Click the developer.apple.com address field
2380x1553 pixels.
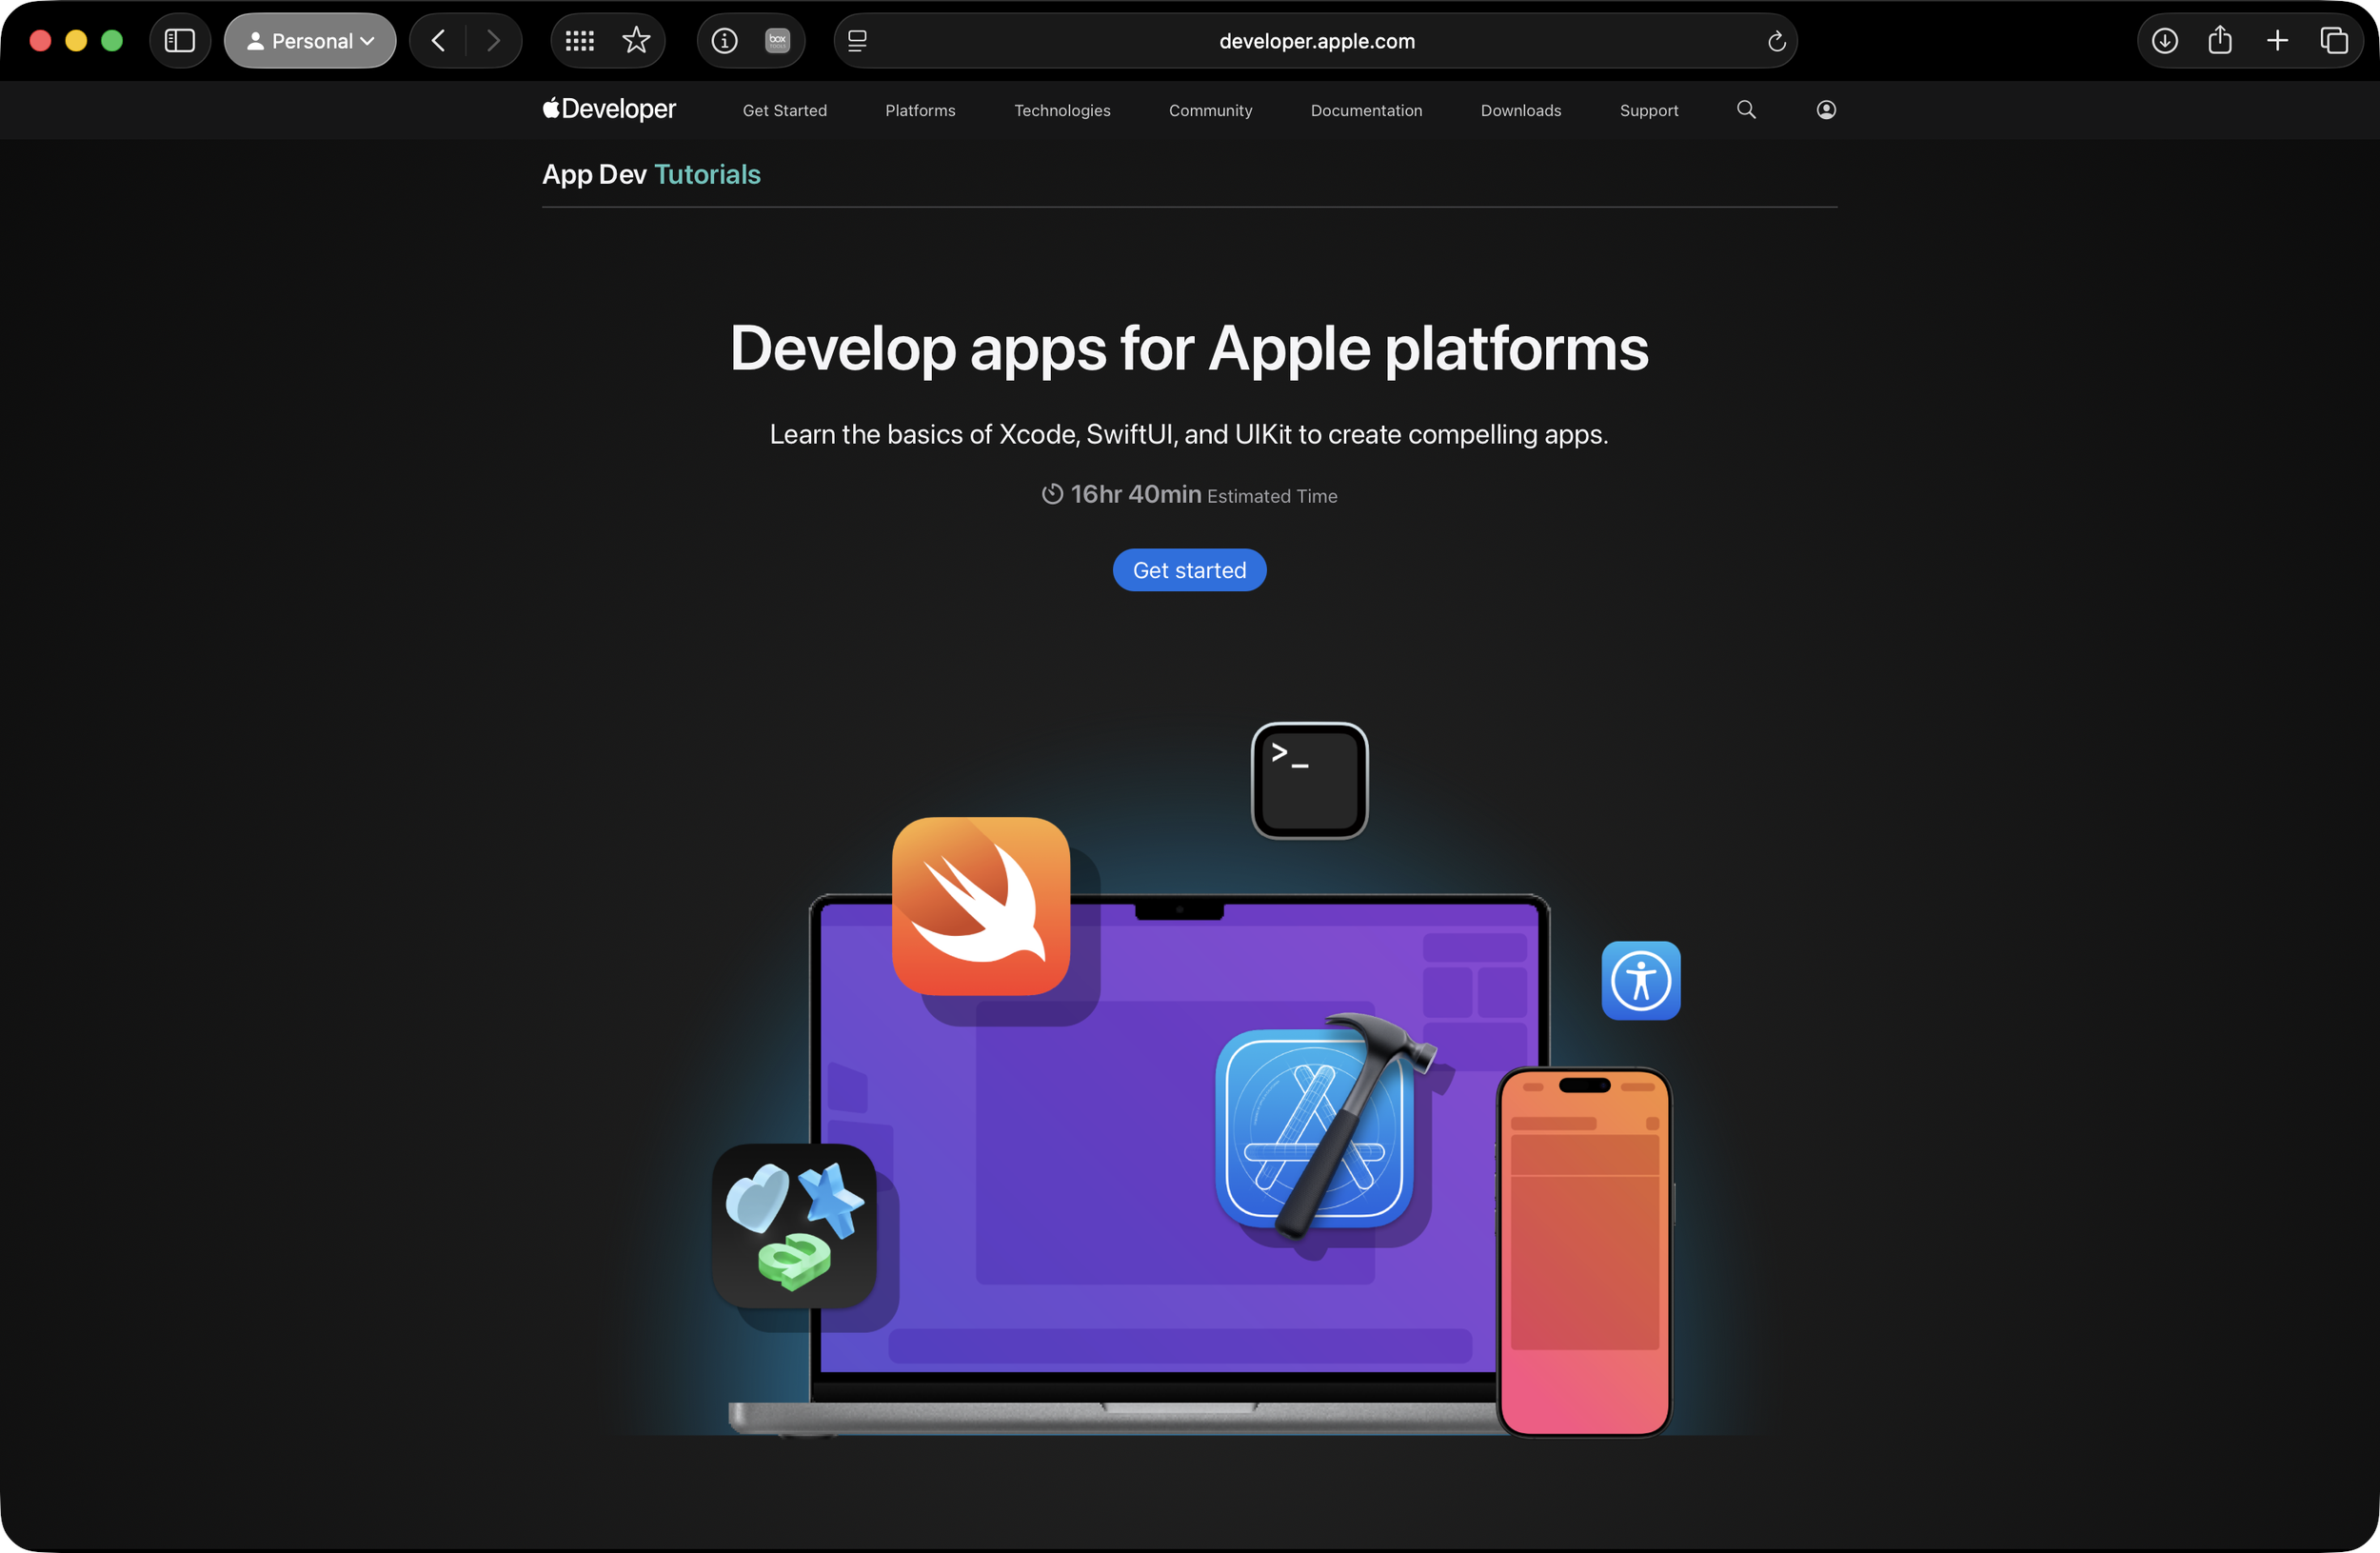click(x=1316, y=41)
